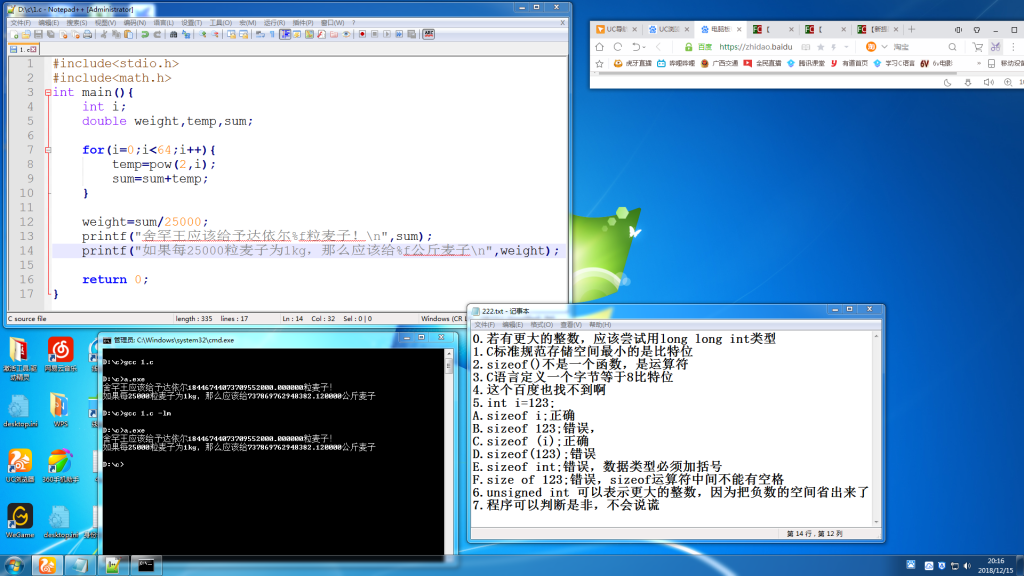Open the 腾讯课堂 bookmark link

805,63
